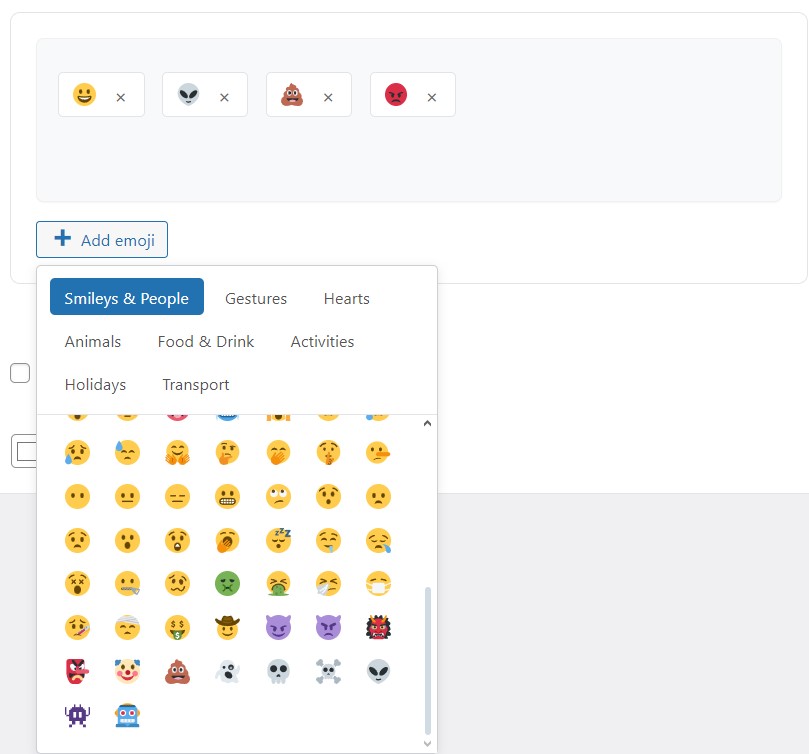Pick the expressionless face emoji
The image size is (809, 754).
(177, 496)
